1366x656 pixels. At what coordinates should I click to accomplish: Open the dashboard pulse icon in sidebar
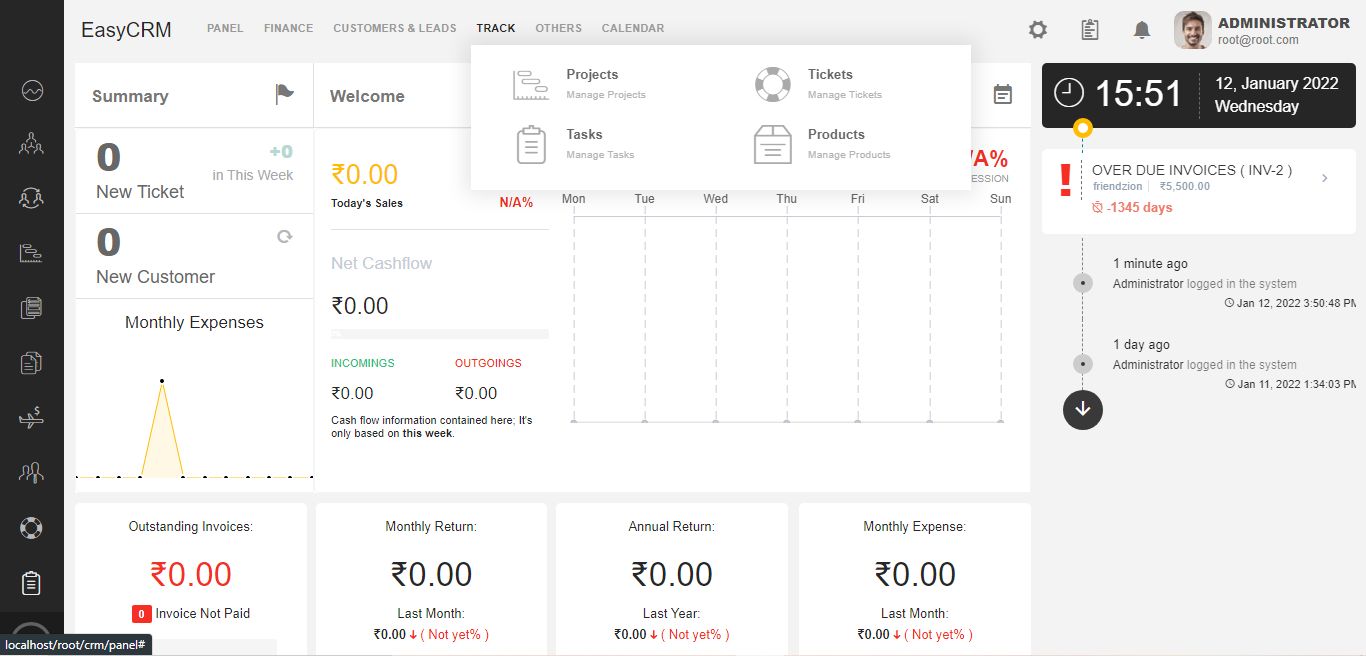coord(32,91)
